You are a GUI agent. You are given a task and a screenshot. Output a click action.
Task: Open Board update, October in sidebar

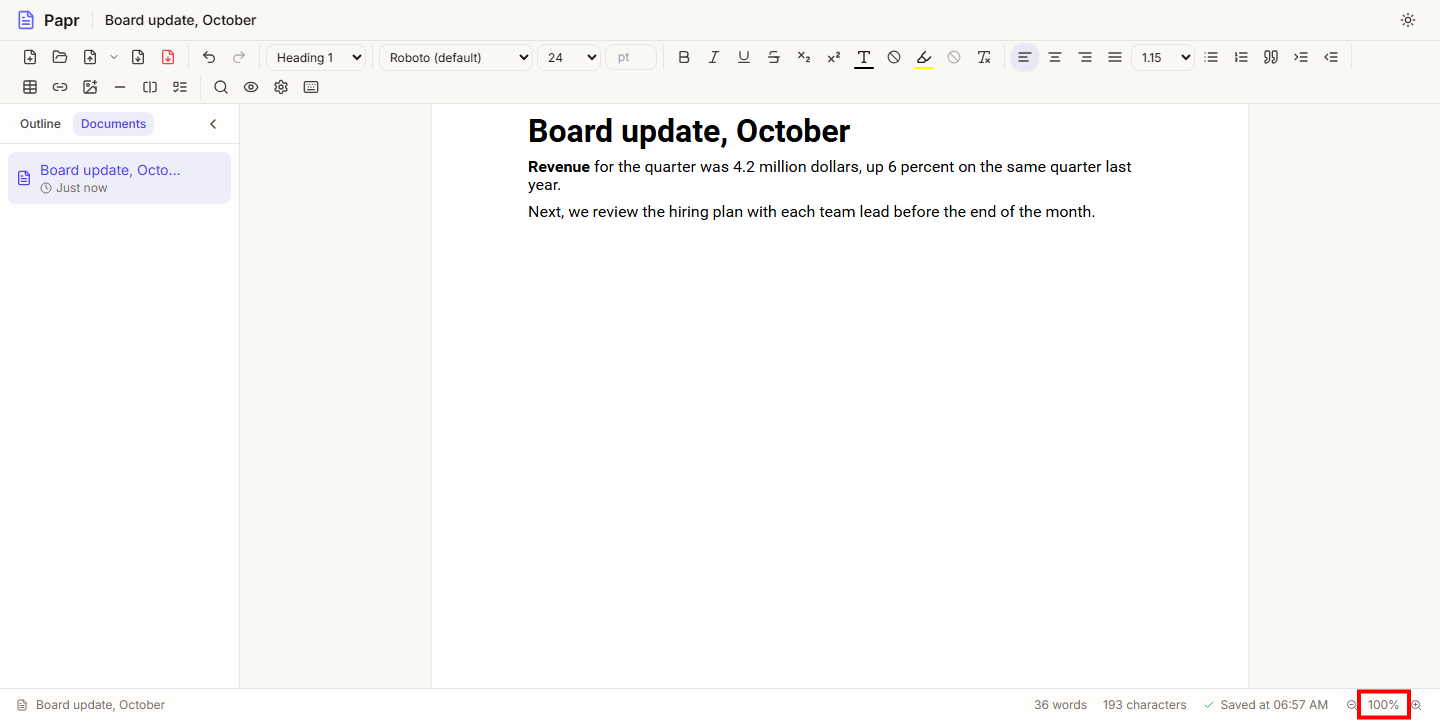120,178
